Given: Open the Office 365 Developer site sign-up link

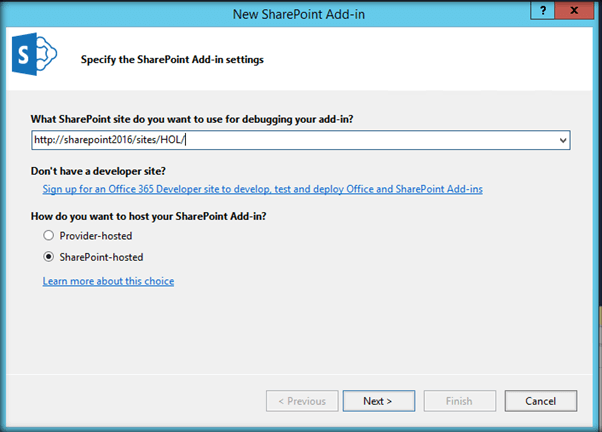Looking at the screenshot, I should [x=262, y=188].
